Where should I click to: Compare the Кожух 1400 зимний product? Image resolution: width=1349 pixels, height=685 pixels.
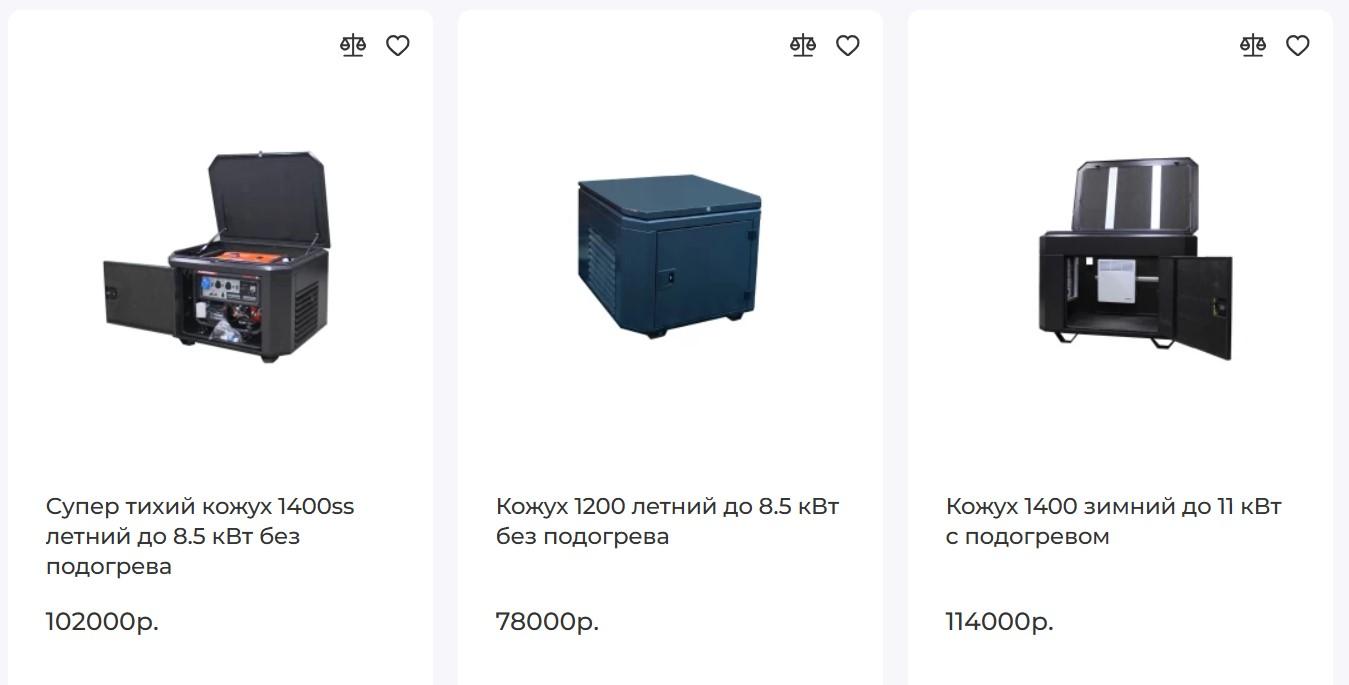(x=1253, y=46)
